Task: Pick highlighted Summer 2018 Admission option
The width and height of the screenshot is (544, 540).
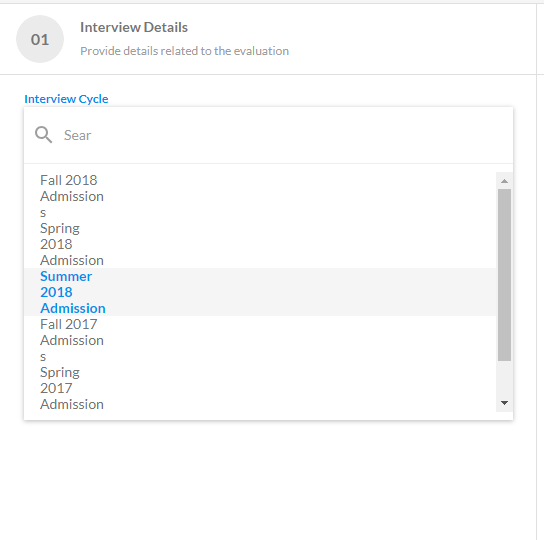Action: (260, 292)
